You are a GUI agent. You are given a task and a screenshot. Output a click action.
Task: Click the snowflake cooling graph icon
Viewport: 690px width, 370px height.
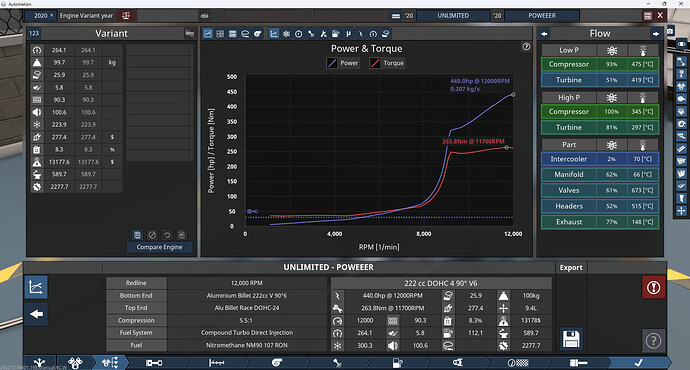coord(286,33)
